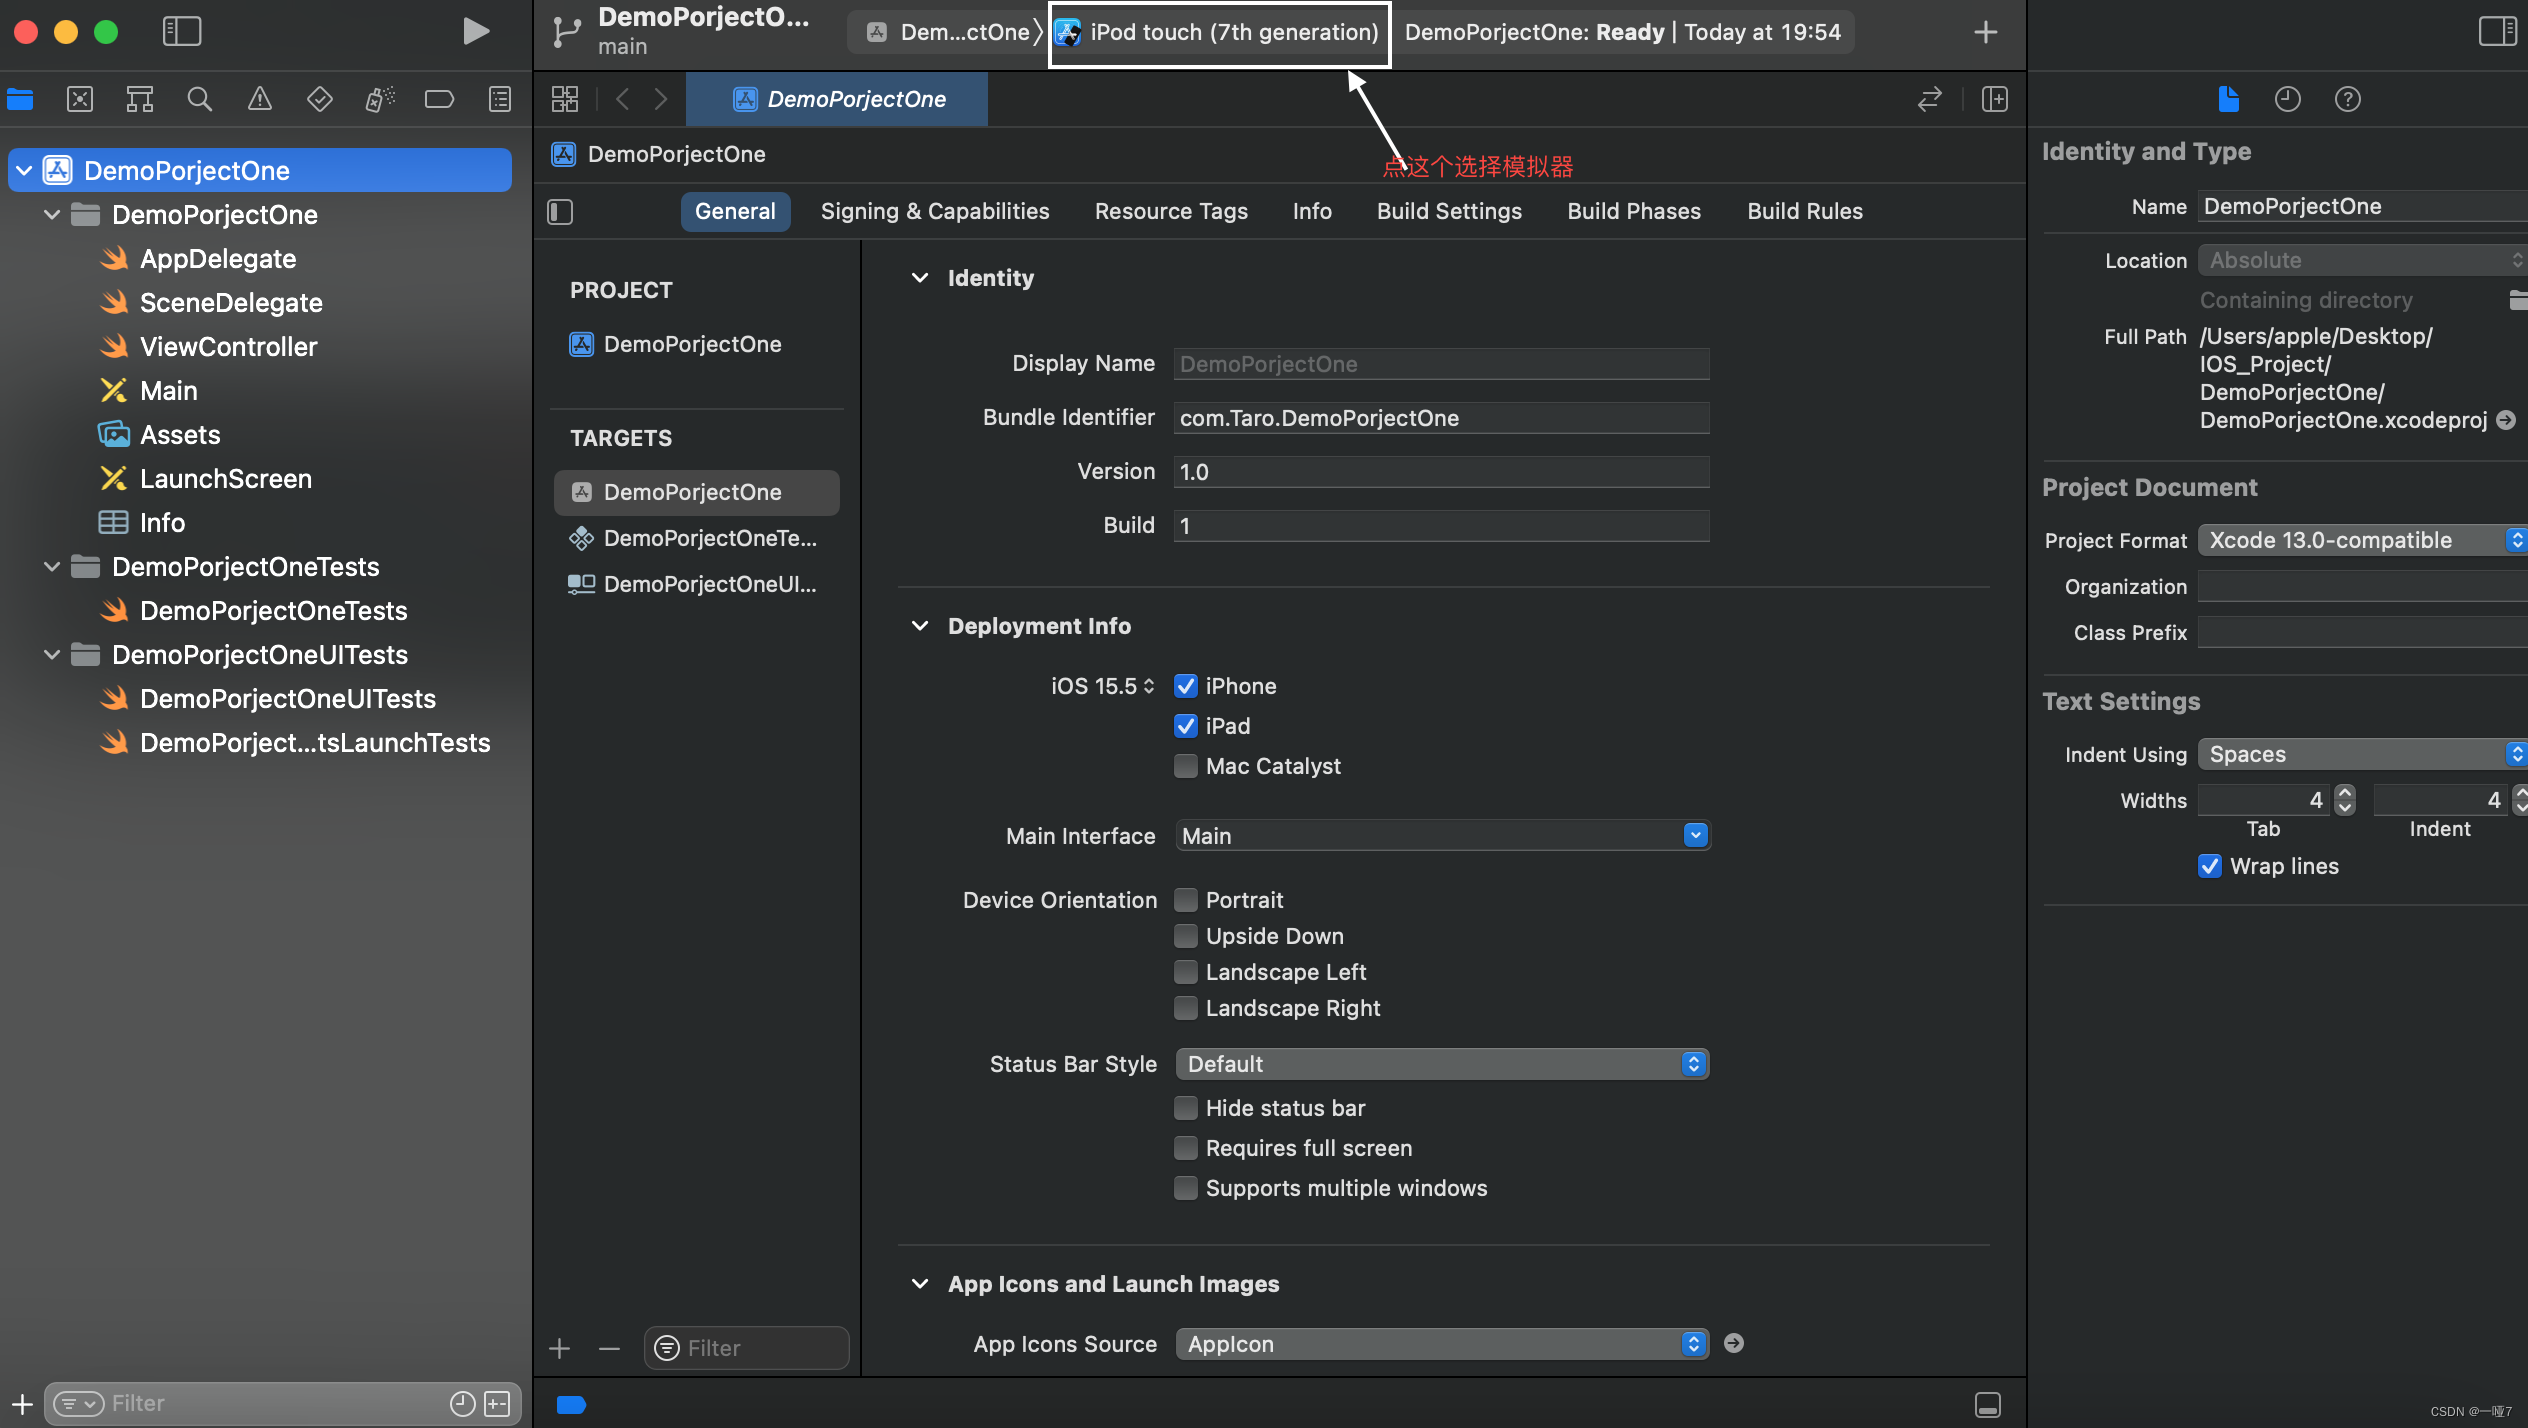Viewport: 2528px width, 1428px height.
Task: Open the Source Control navigator icon
Action: coord(80,99)
